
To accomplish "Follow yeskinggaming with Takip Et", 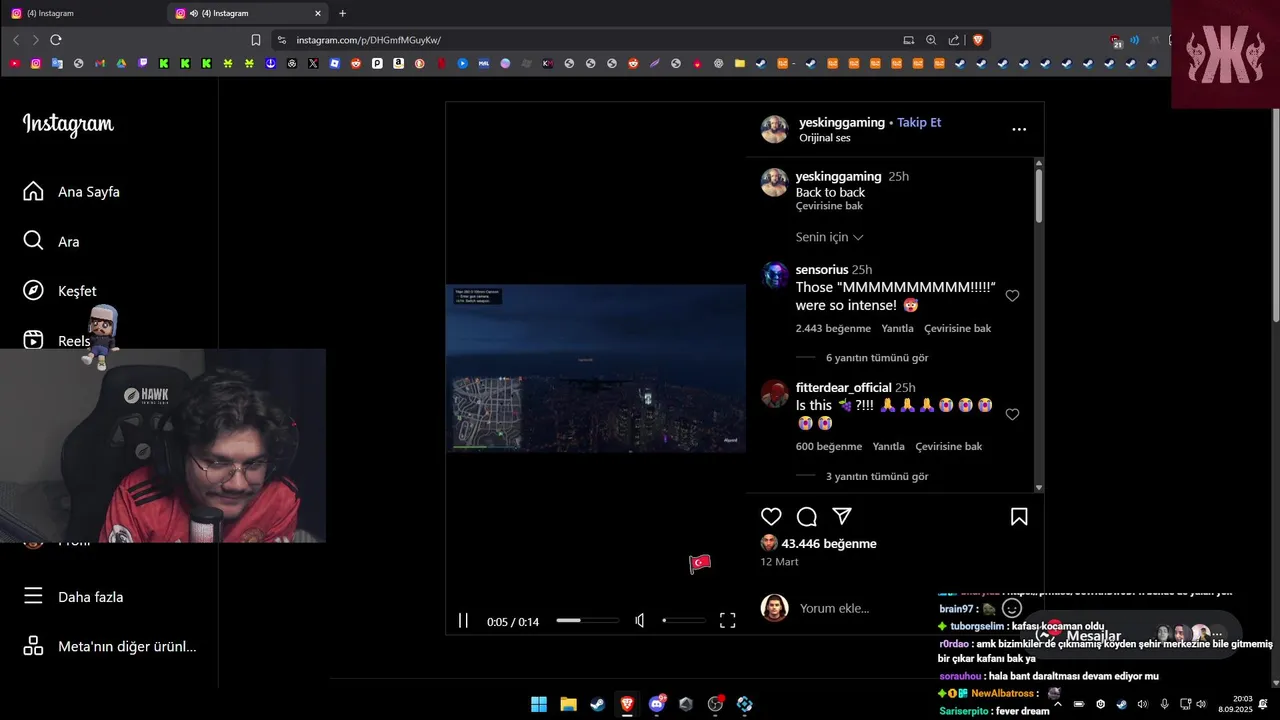I will [919, 122].
